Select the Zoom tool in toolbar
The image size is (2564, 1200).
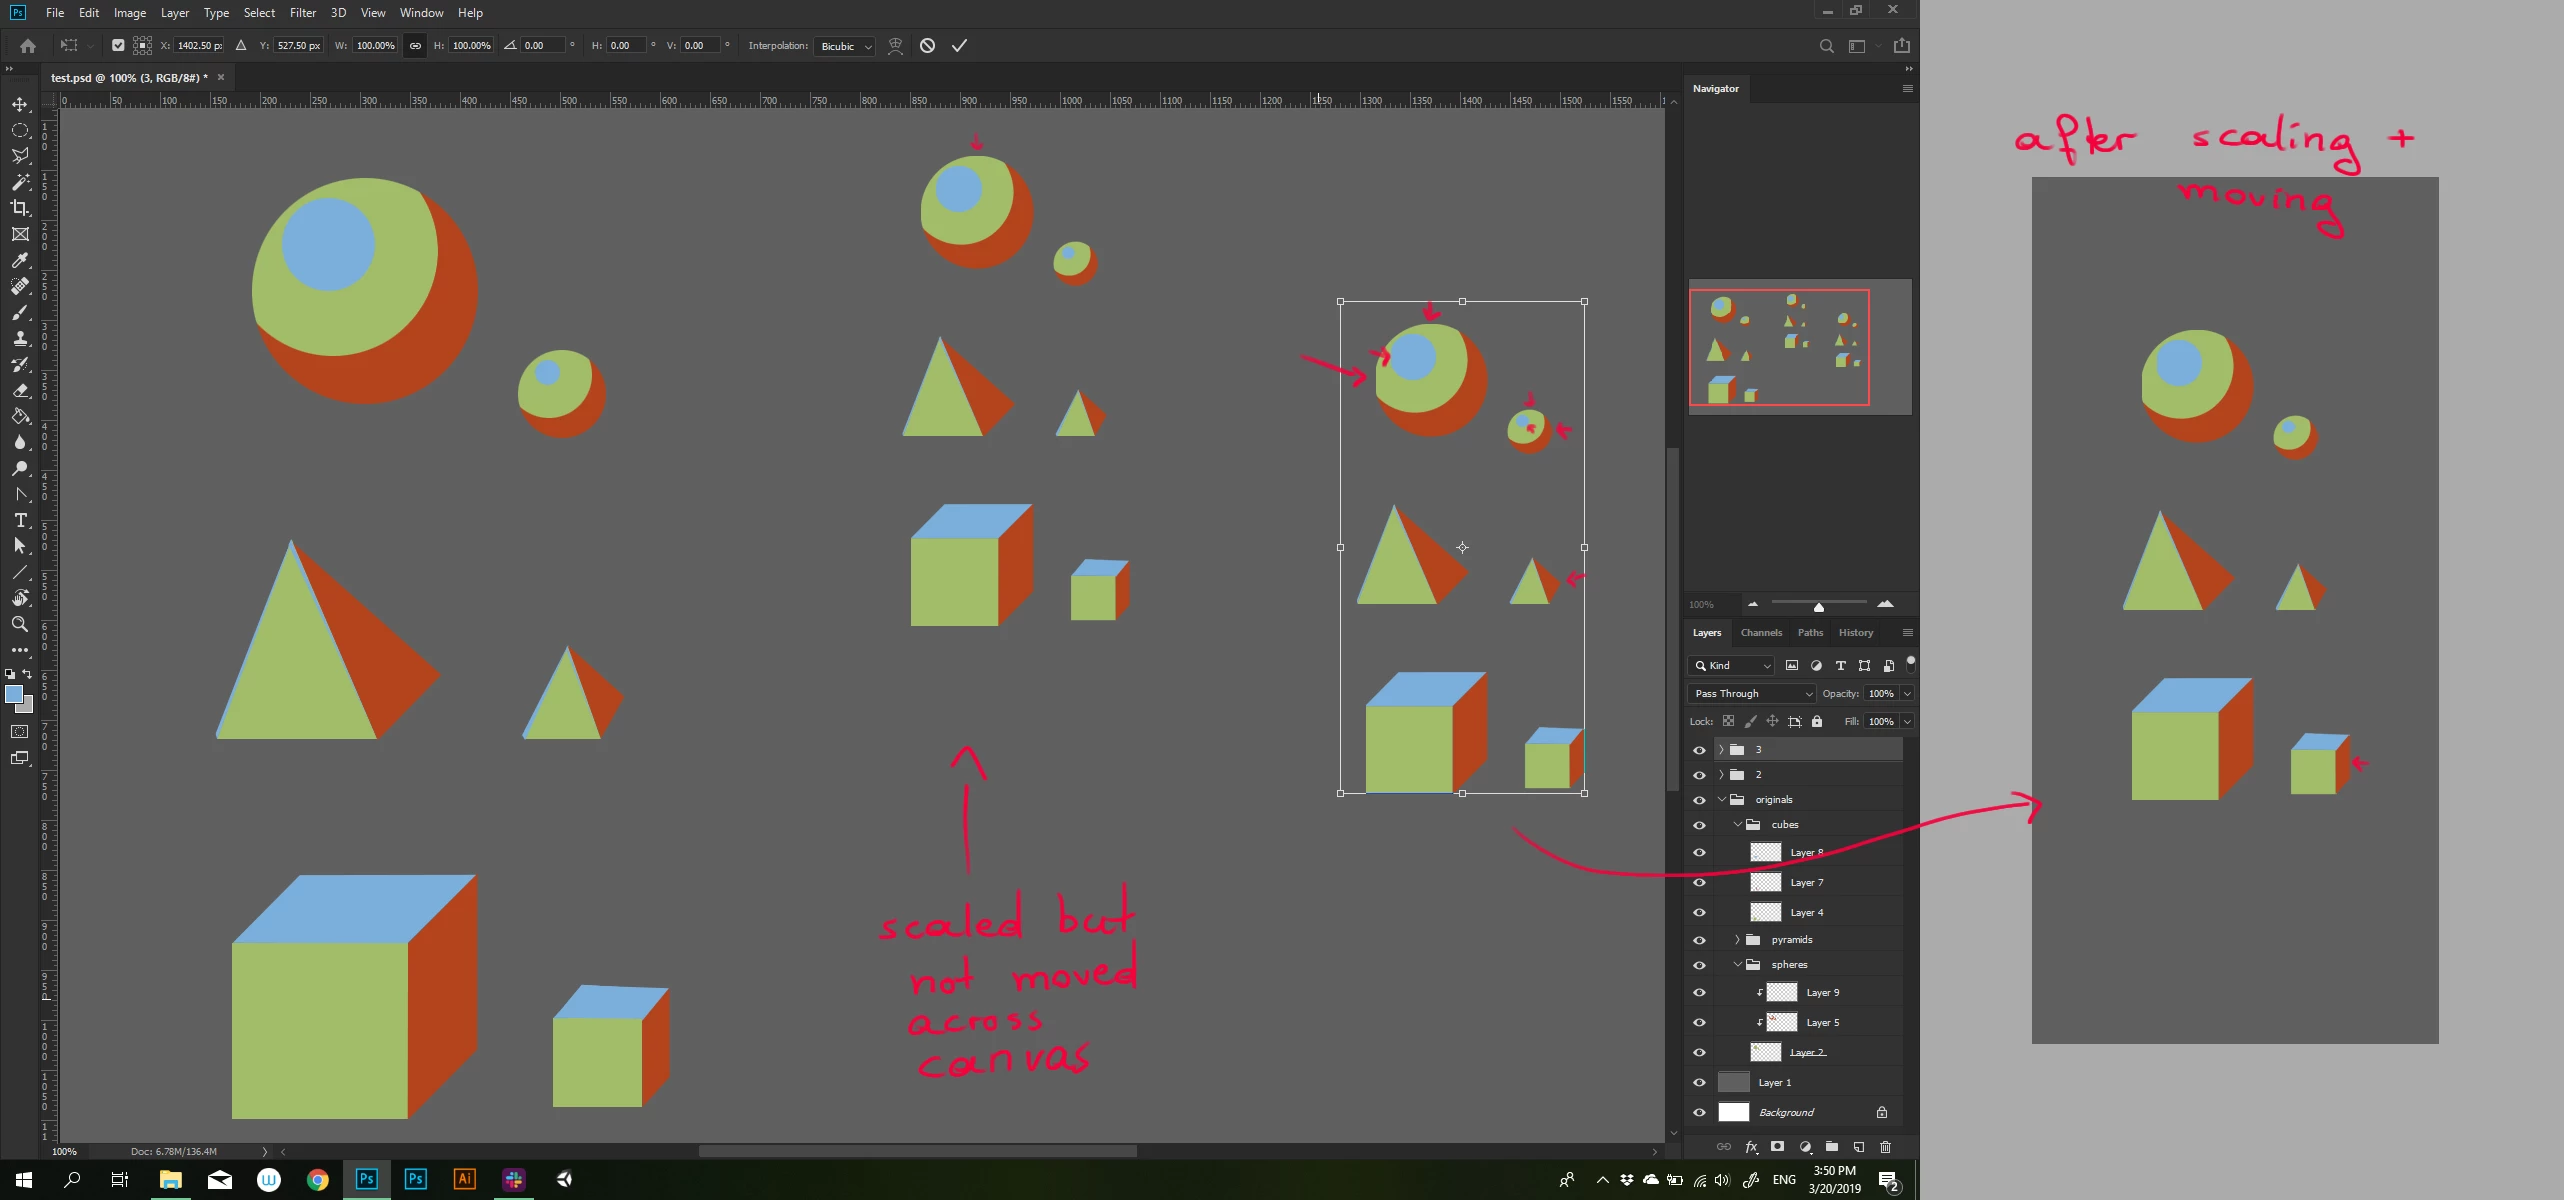[20, 624]
